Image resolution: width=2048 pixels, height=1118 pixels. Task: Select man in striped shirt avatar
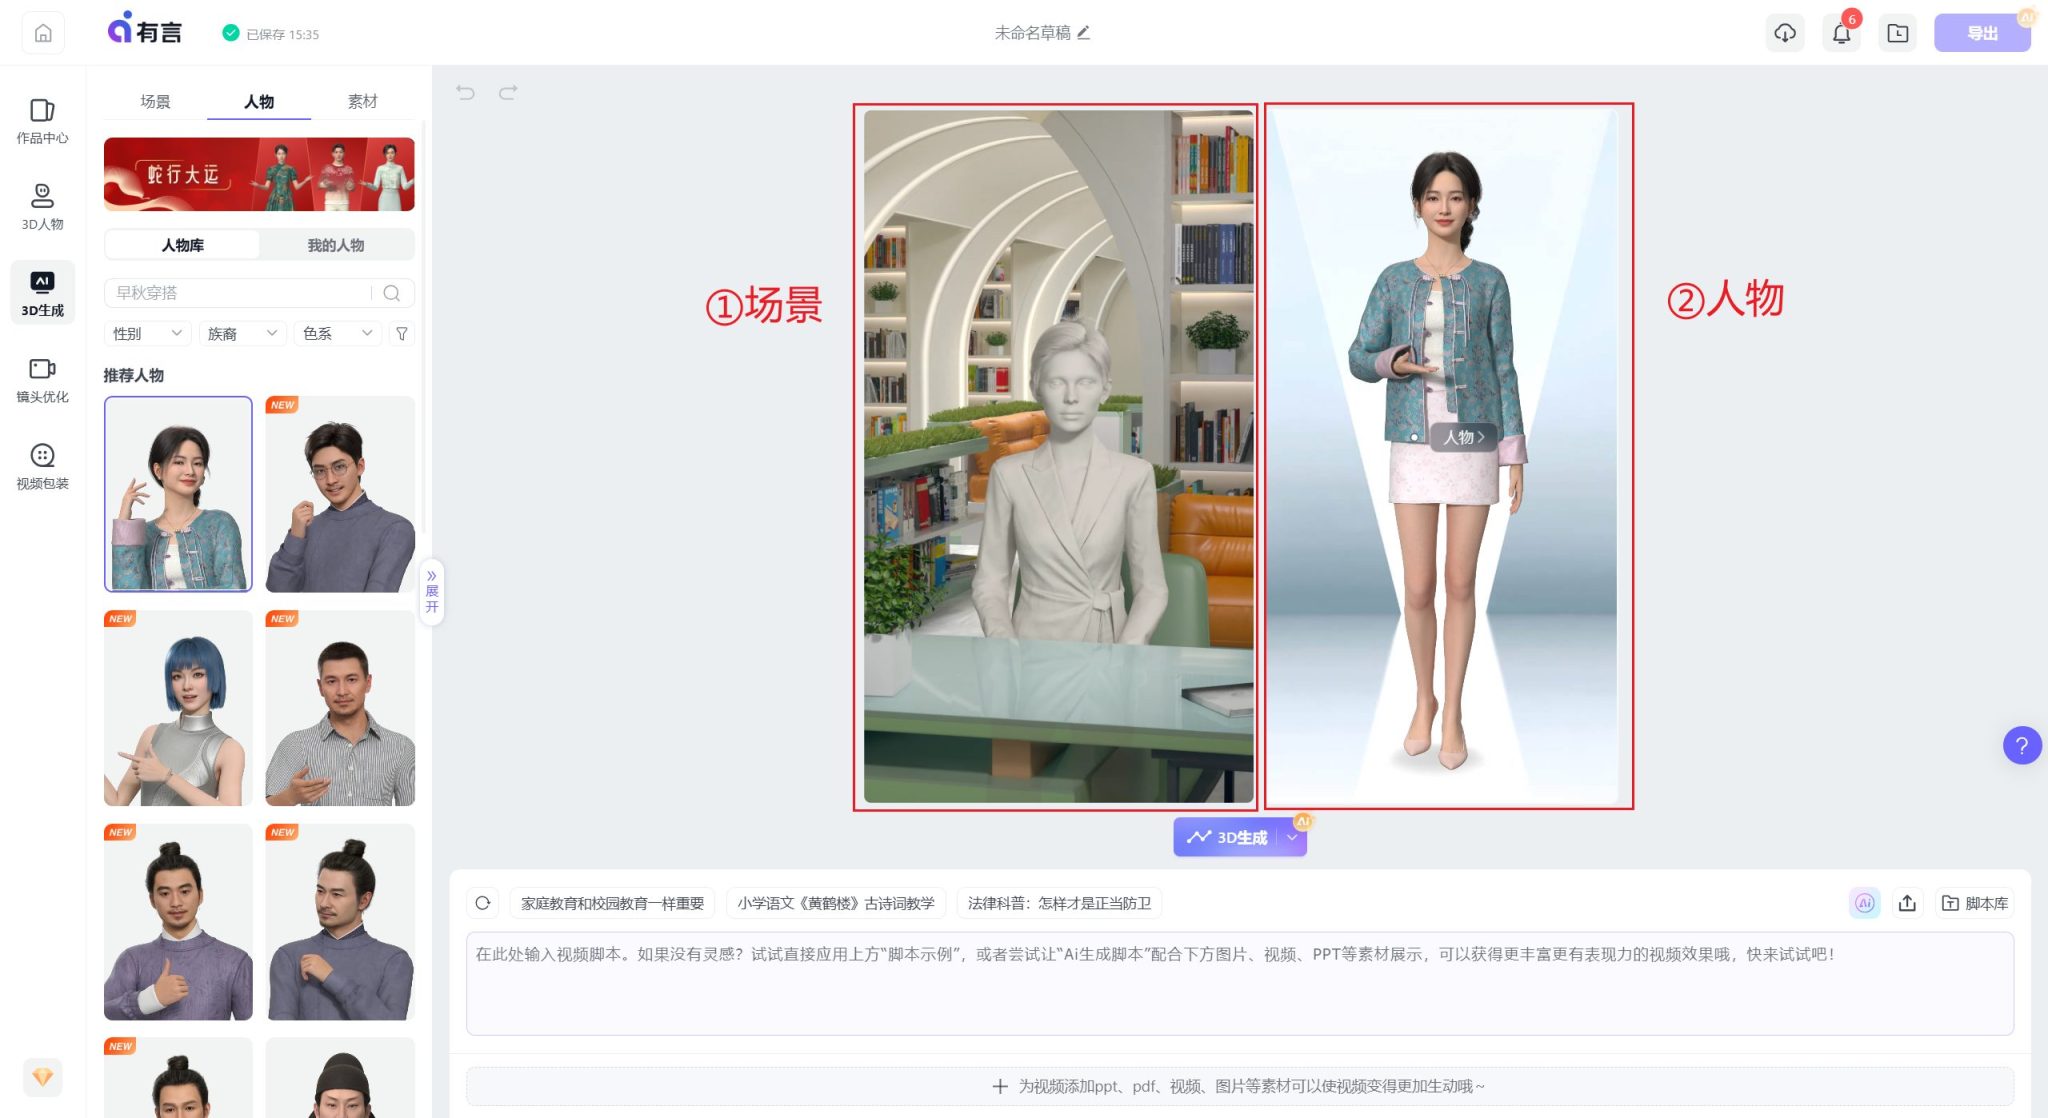point(340,708)
